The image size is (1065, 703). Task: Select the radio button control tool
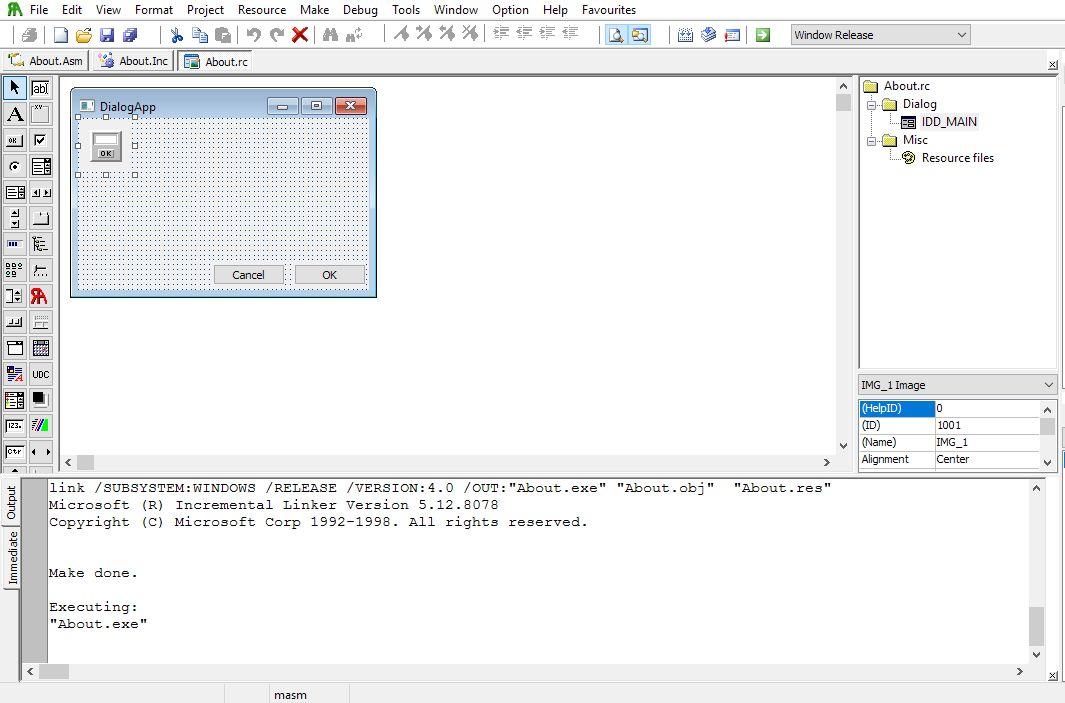[x=15, y=166]
